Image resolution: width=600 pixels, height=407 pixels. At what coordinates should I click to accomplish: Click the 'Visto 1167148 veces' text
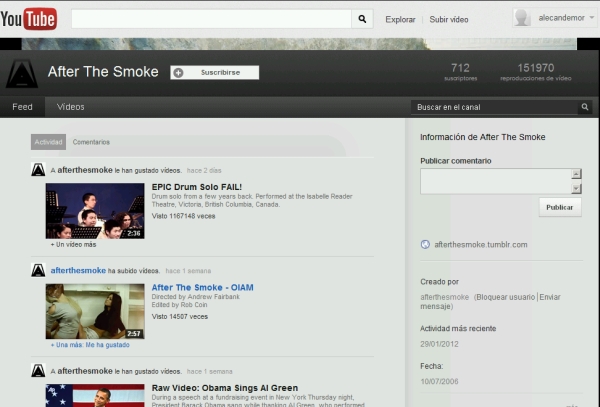click(183, 216)
